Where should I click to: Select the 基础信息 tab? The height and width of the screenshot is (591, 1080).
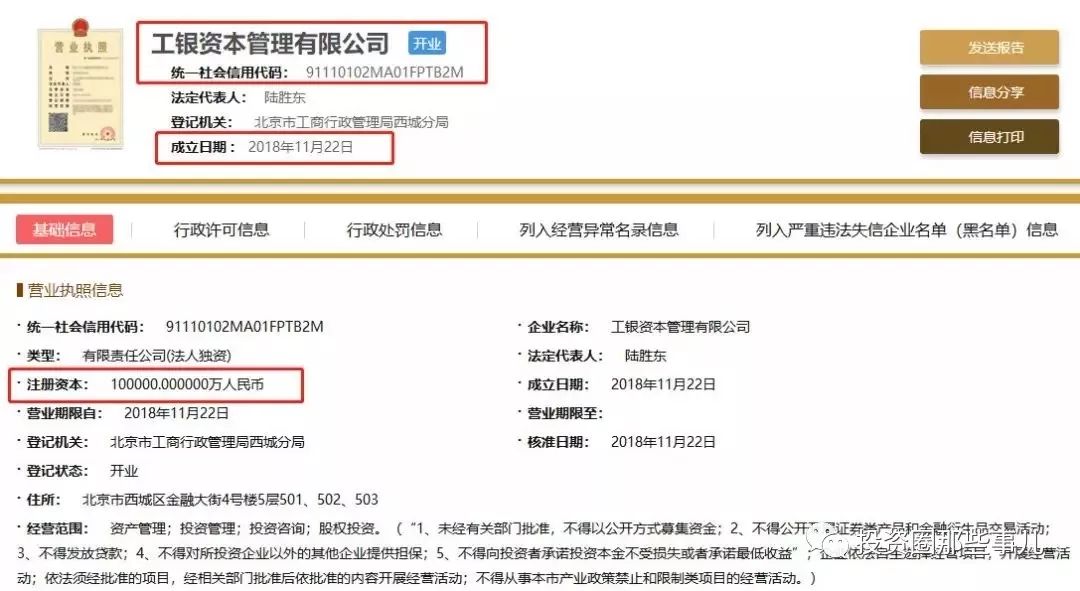point(65,229)
